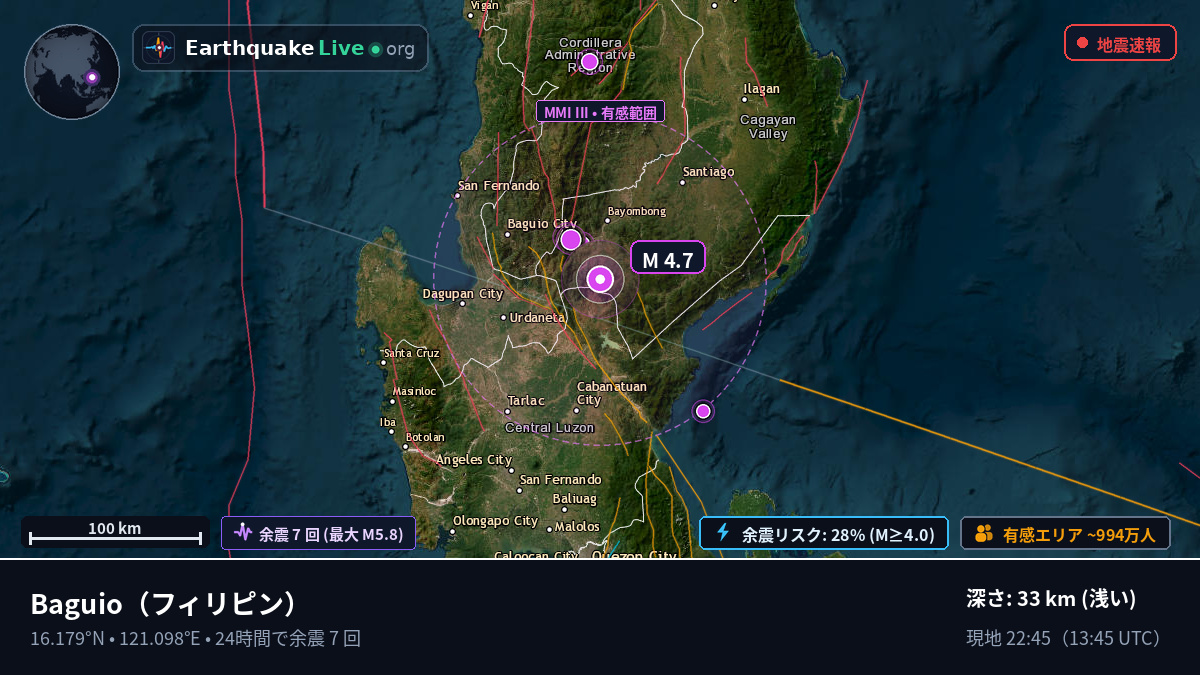
Task: Select aftershock marker near Baguio City
Action: click(x=571, y=239)
